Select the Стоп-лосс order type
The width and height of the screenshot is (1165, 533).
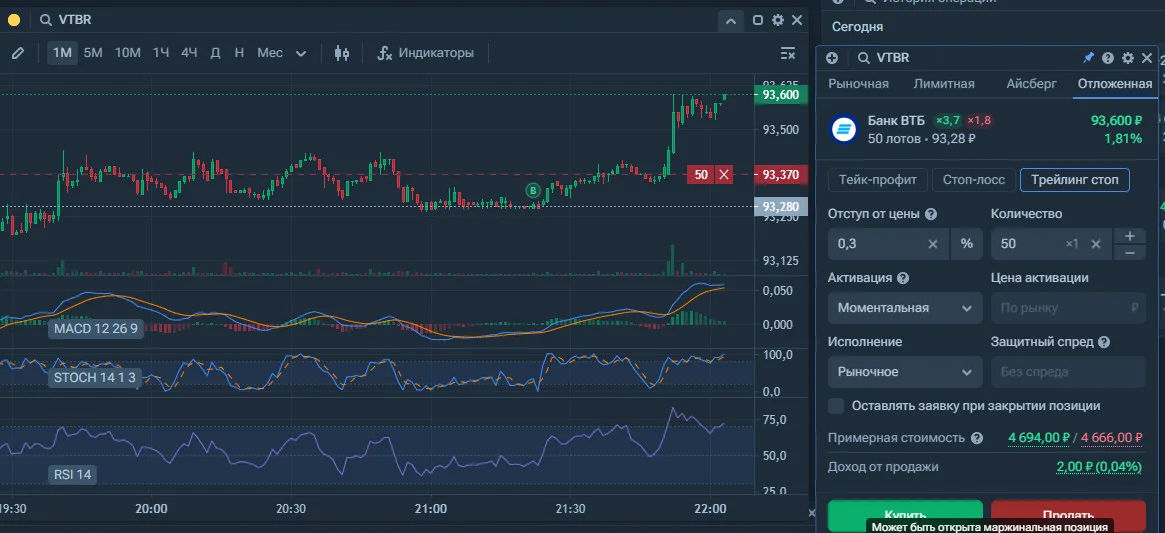pyautogui.click(x=973, y=180)
